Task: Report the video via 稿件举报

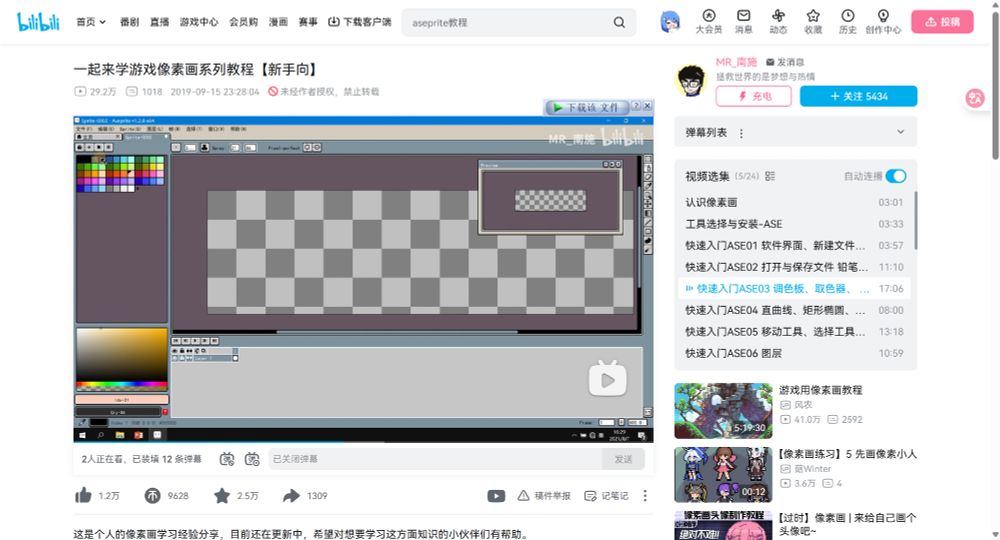Action: click(x=544, y=495)
